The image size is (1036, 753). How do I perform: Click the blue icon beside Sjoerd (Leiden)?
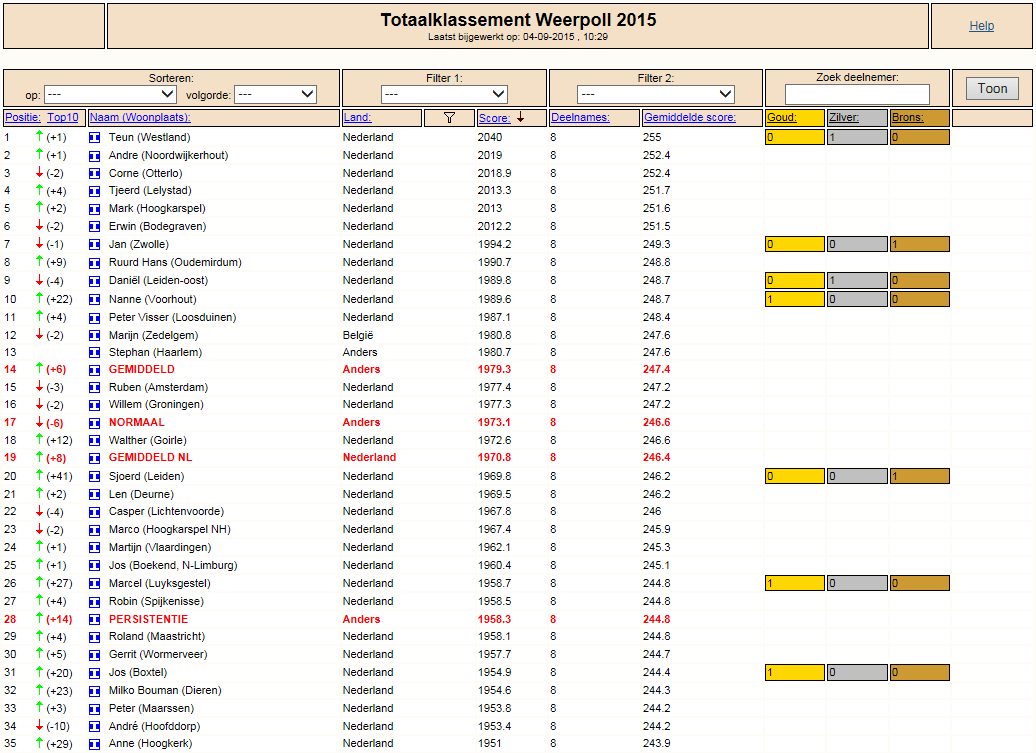tap(94, 476)
